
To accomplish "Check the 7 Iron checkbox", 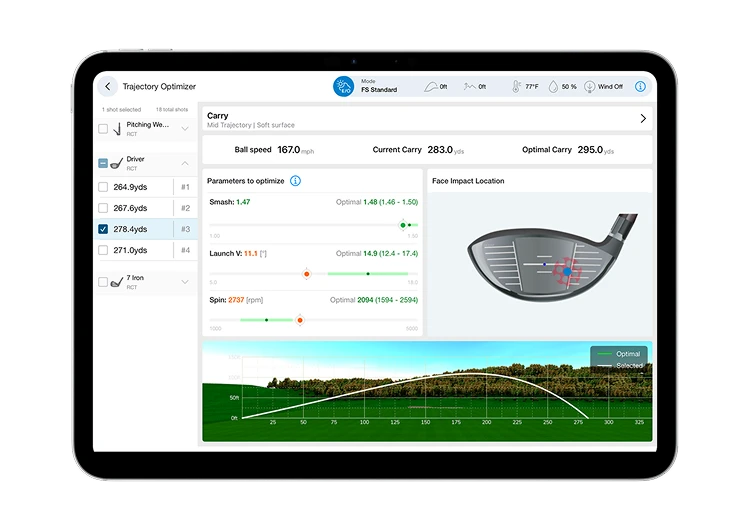I will click(103, 282).
